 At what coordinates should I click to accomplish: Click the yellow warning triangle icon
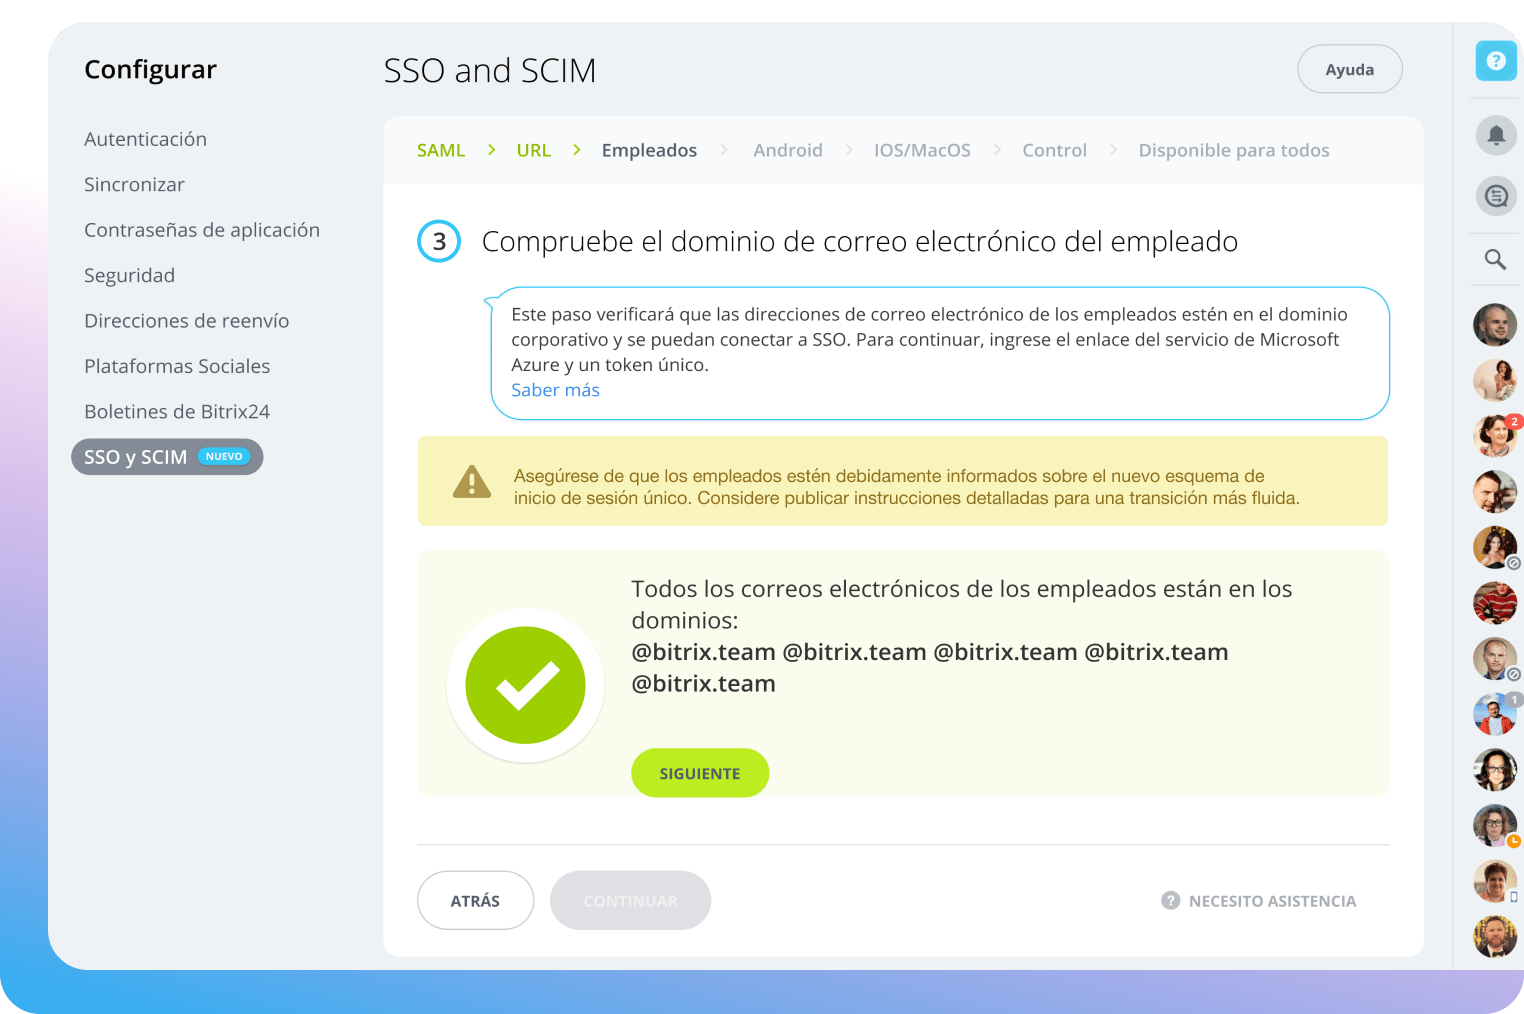[x=472, y=482]
